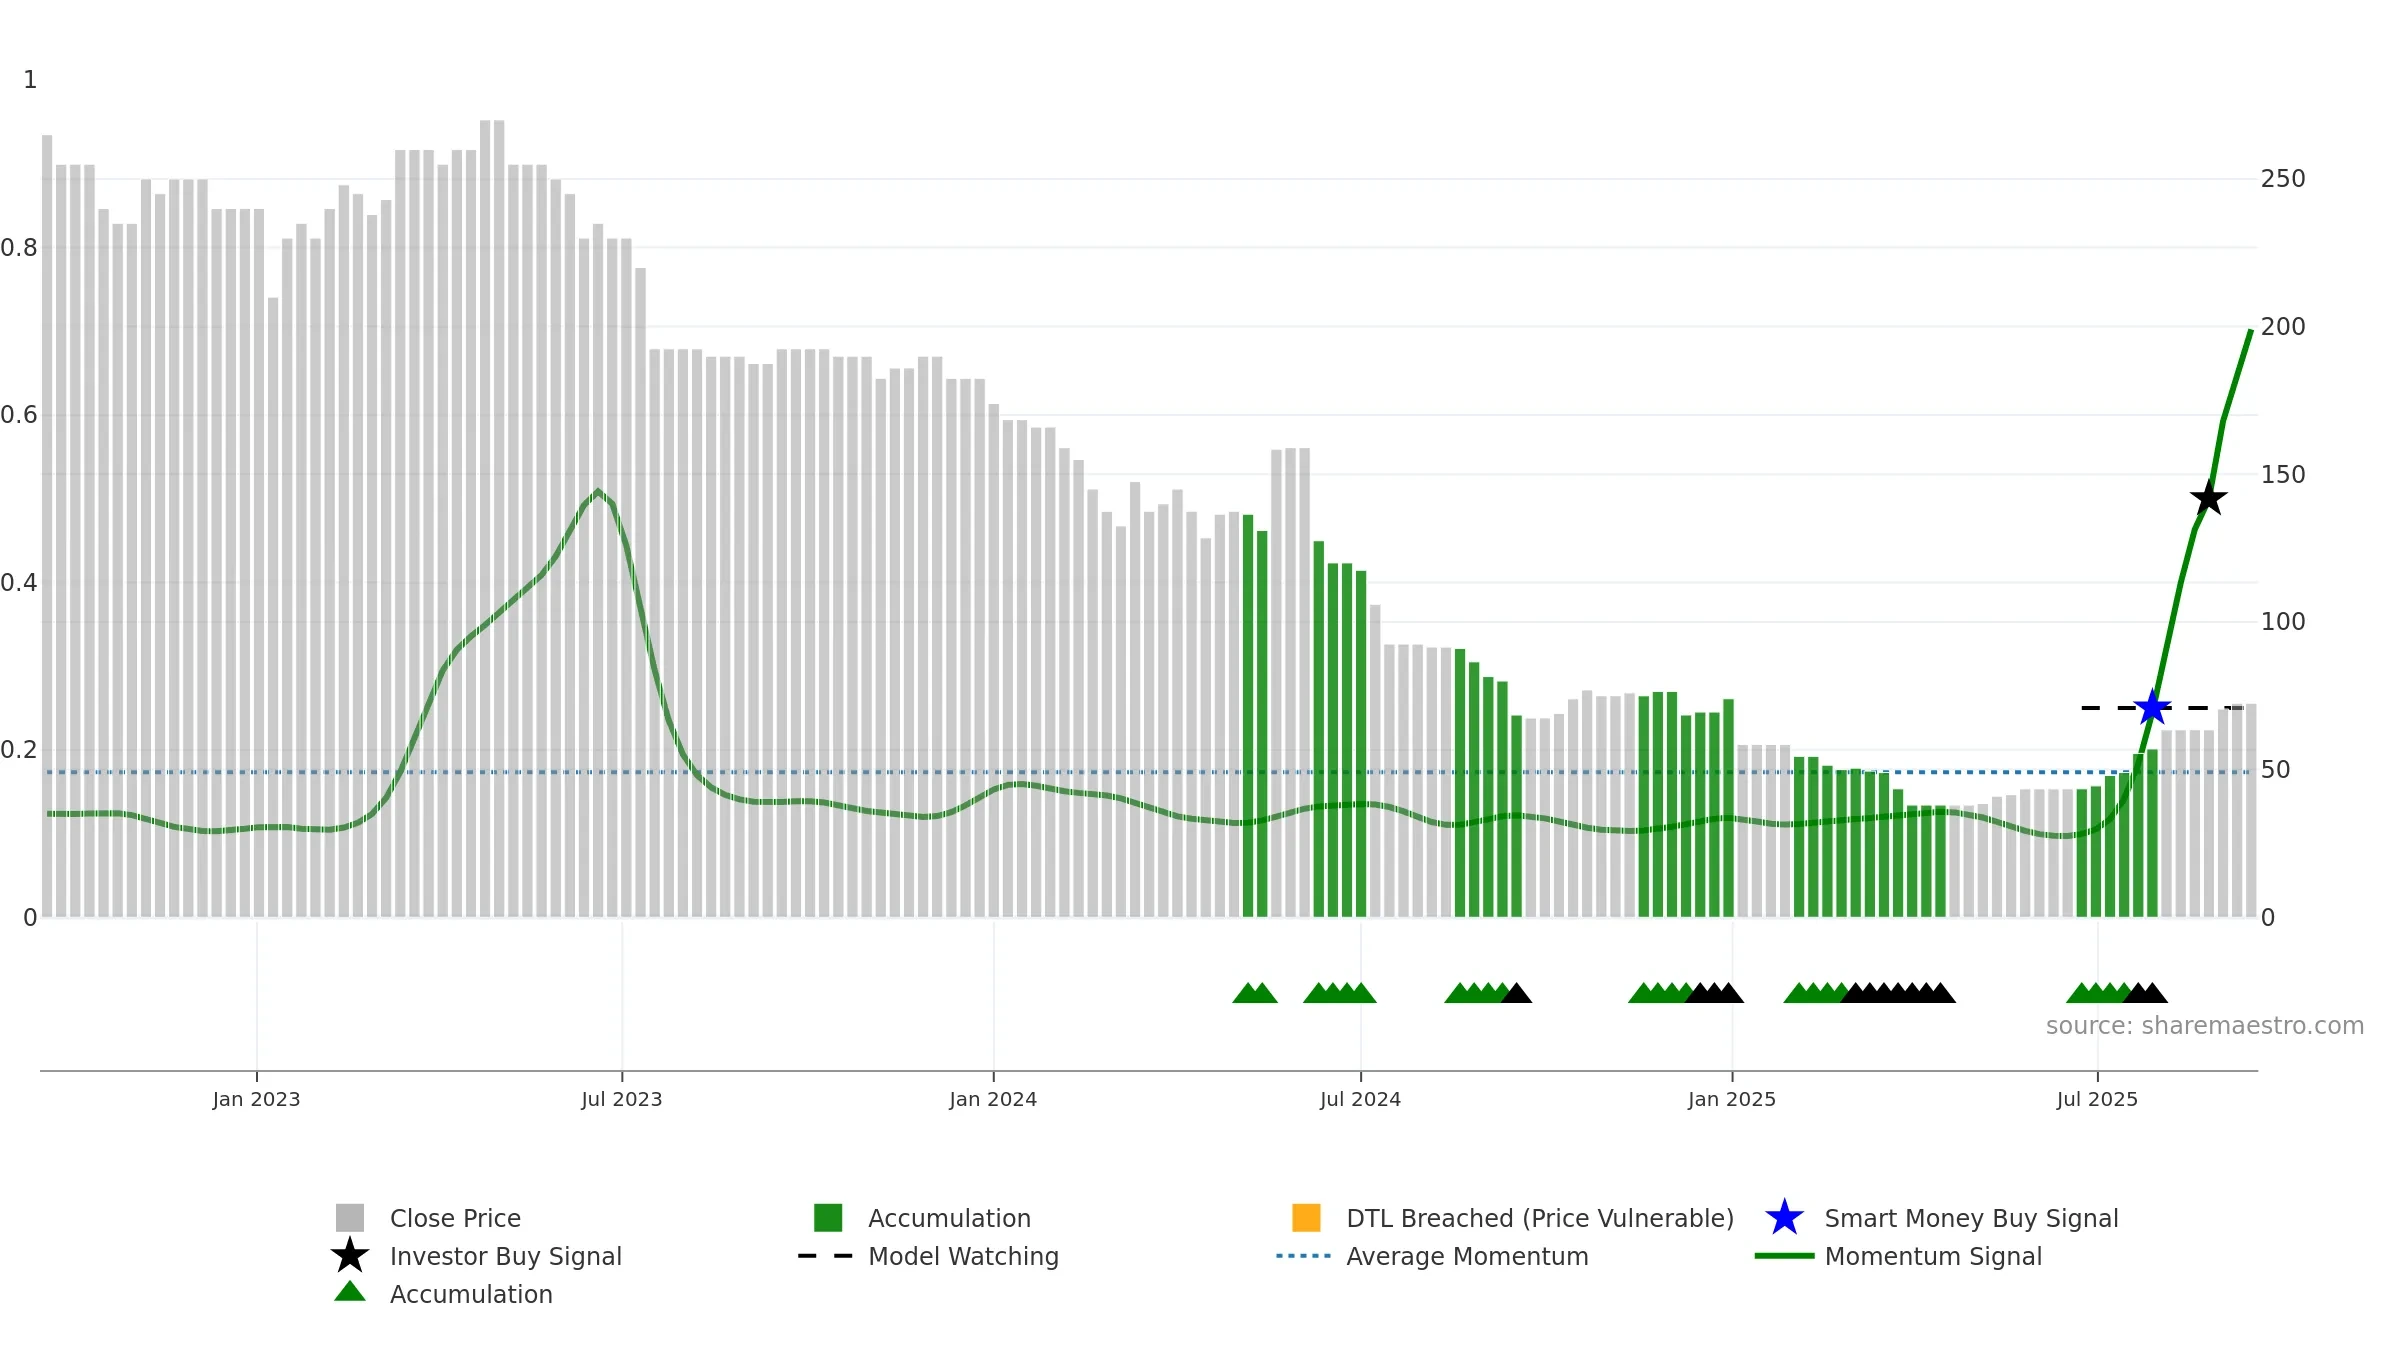This screenshot has height=1350, width=2400.
Task: Select the Jan 2025 axis tick label
Action: click(x=1732, y=1100)
